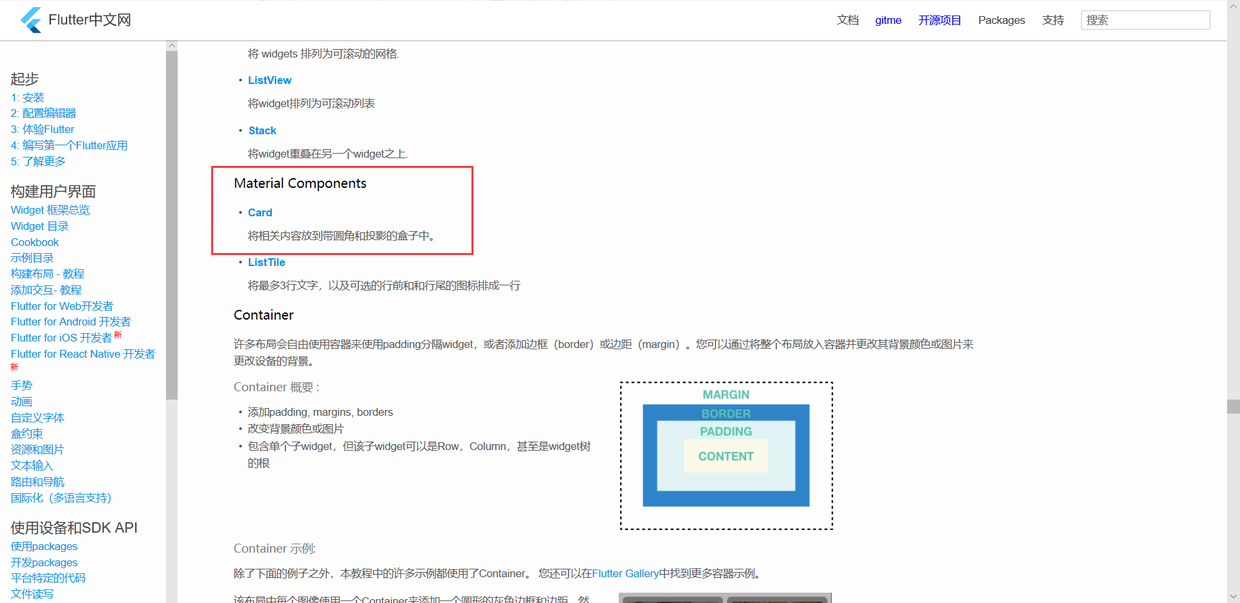
Task: Open 使用packages sidebar link
Action: (x=44, y=546)
